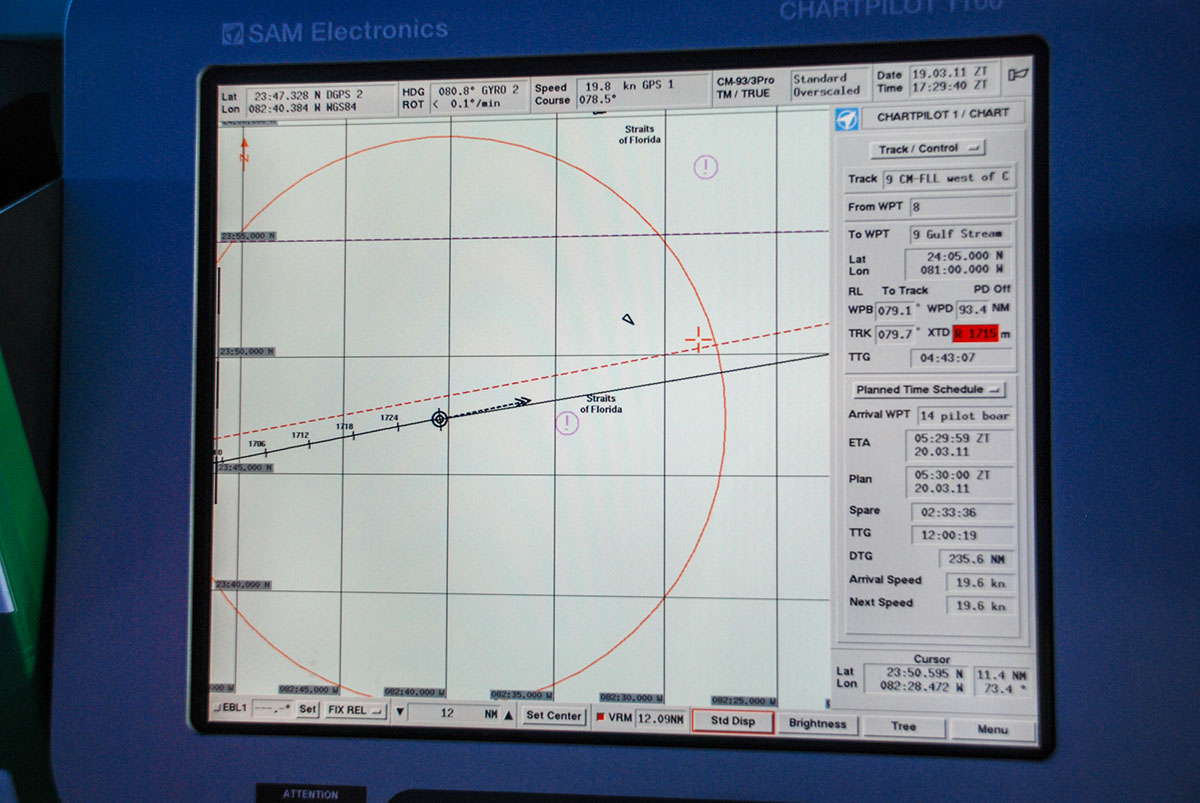Toggle the red VRM range marker indicator
This screenshot has height=803, width=1200.
point(601,718)
